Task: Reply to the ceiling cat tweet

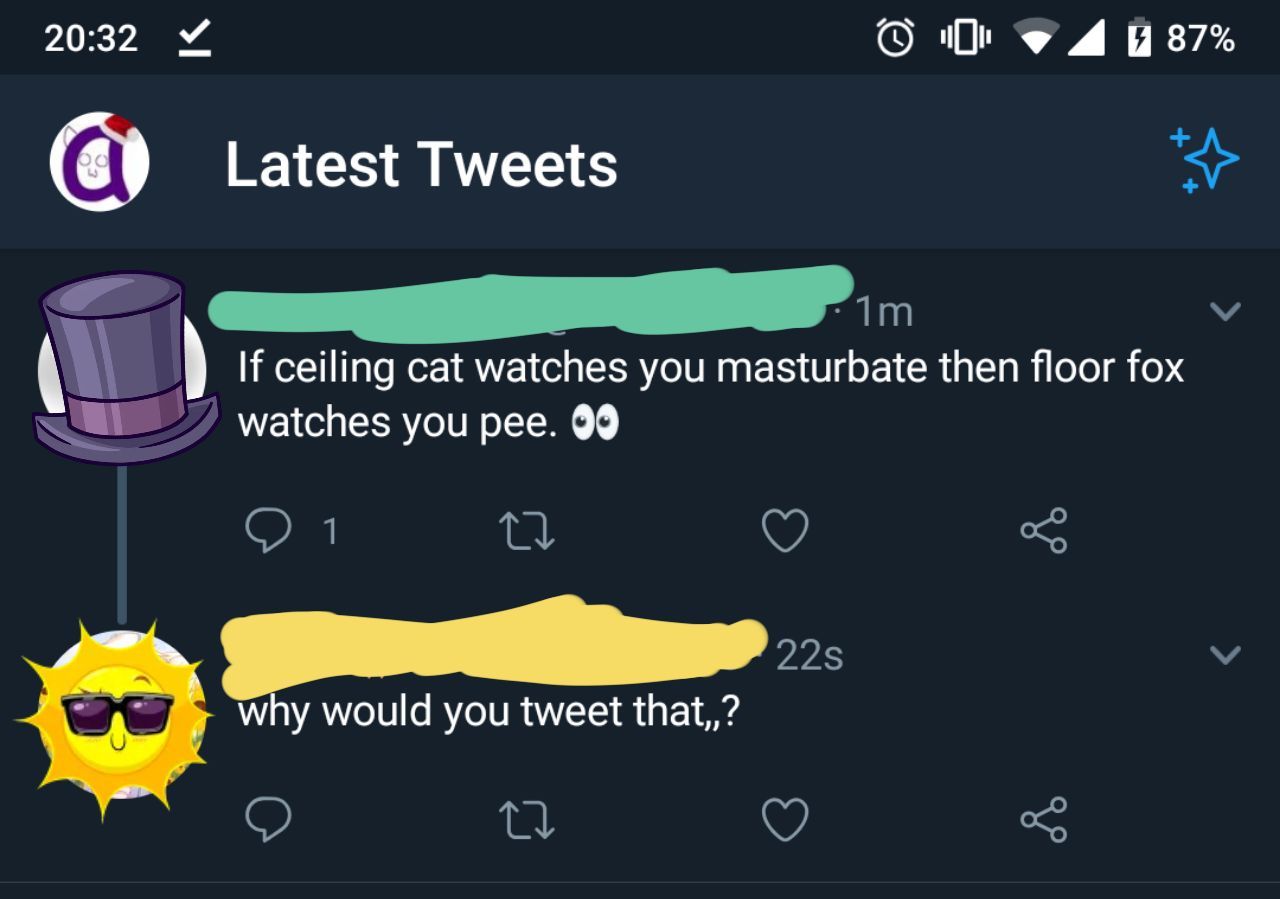Action: 268,531
